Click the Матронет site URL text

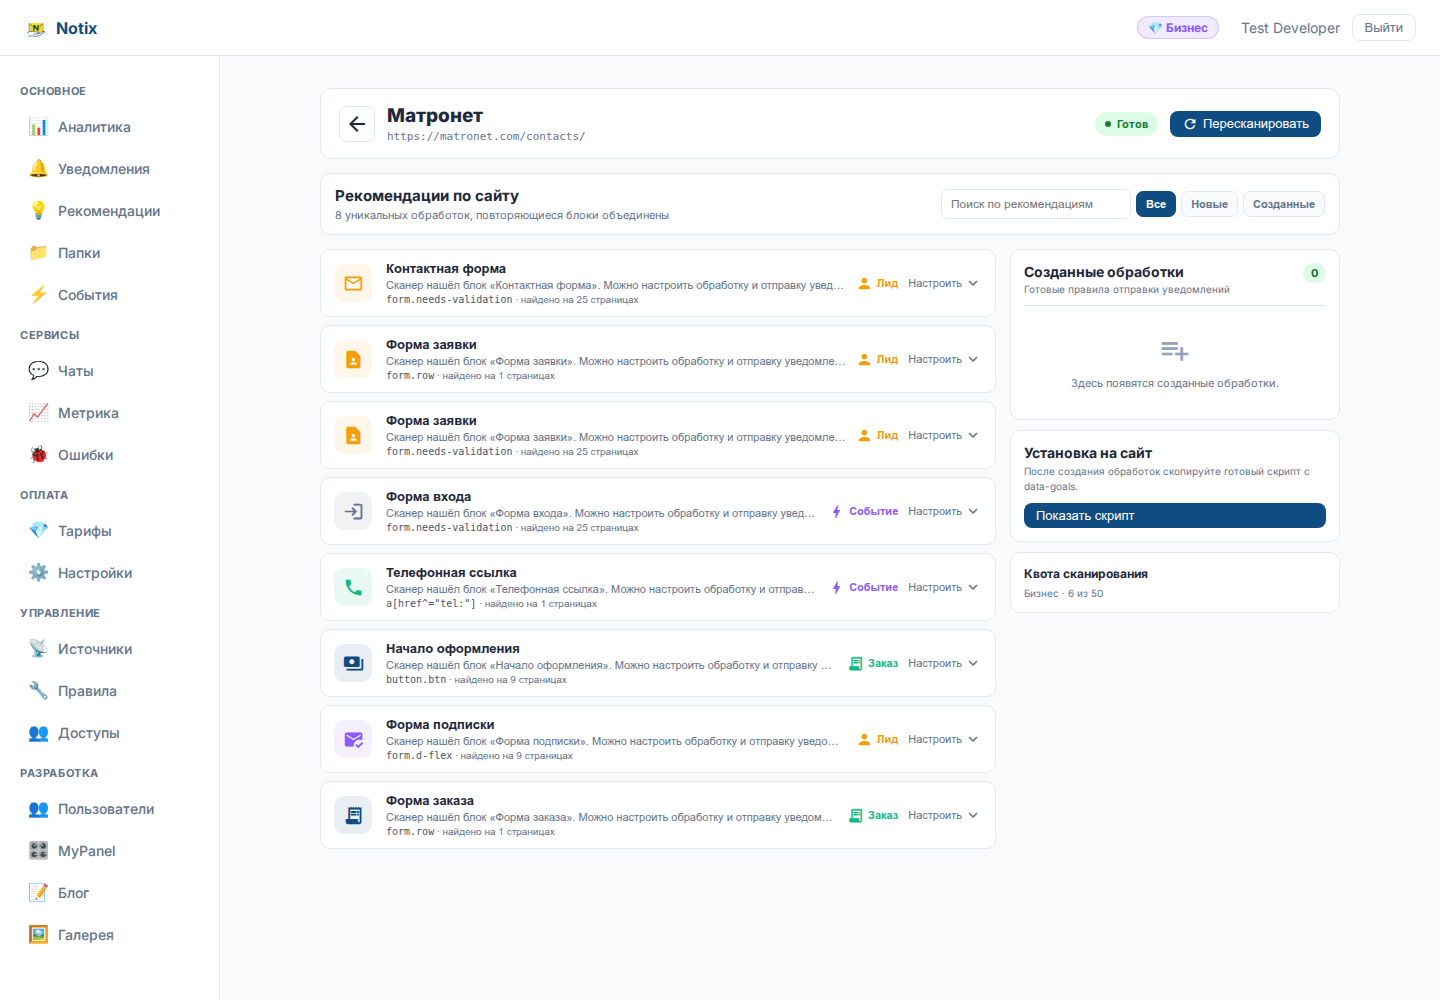pyautogui.click(x=486, y=137)
